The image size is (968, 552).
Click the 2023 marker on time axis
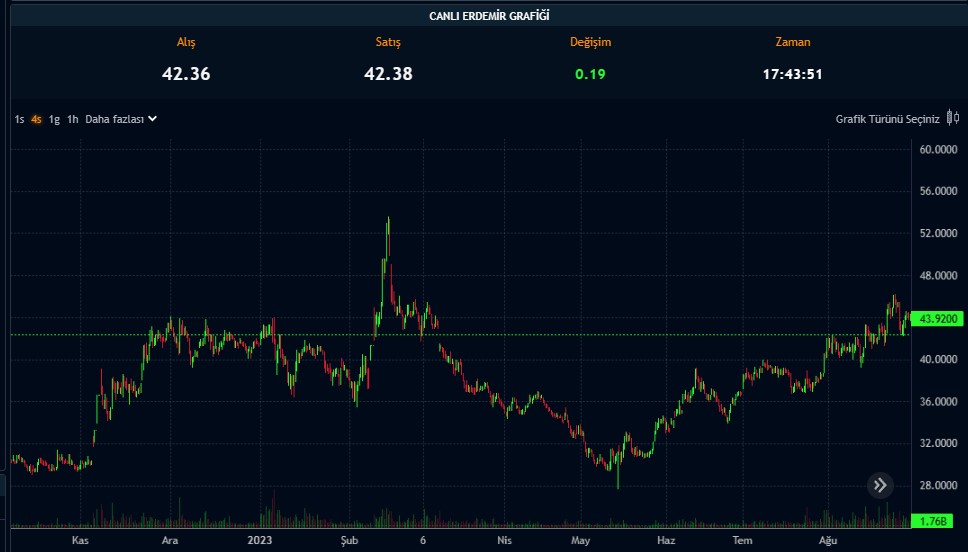tap(259, 540)
